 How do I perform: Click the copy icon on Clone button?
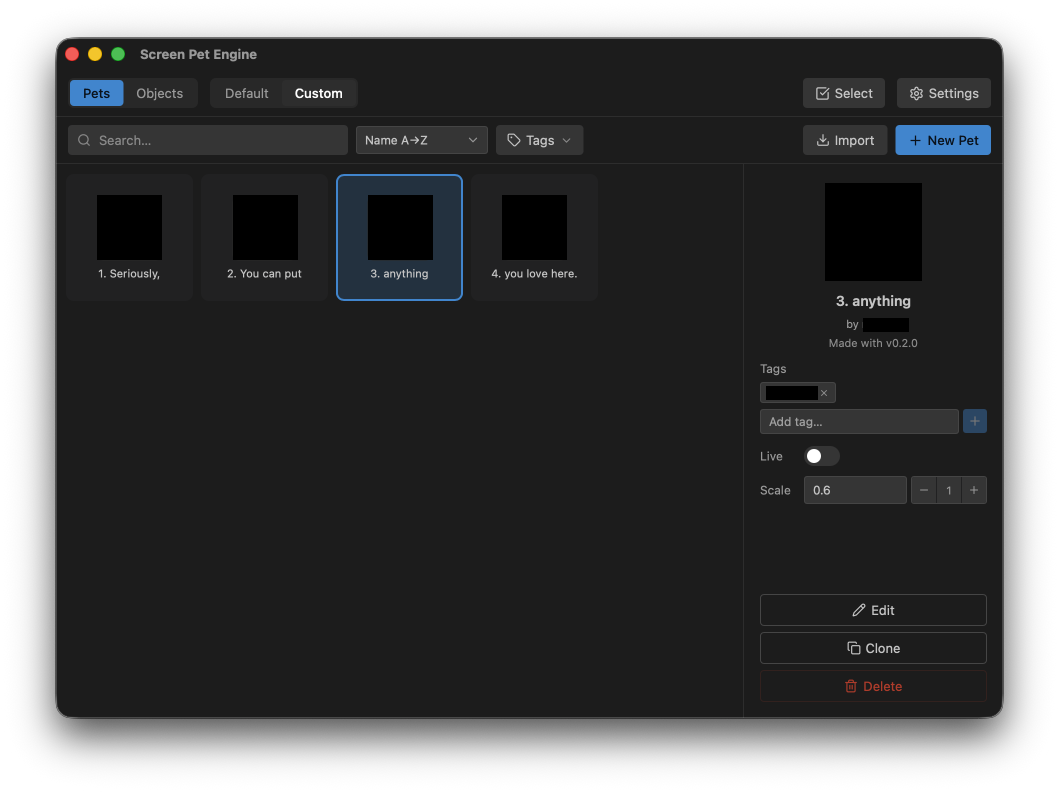(x=854, y=648)
